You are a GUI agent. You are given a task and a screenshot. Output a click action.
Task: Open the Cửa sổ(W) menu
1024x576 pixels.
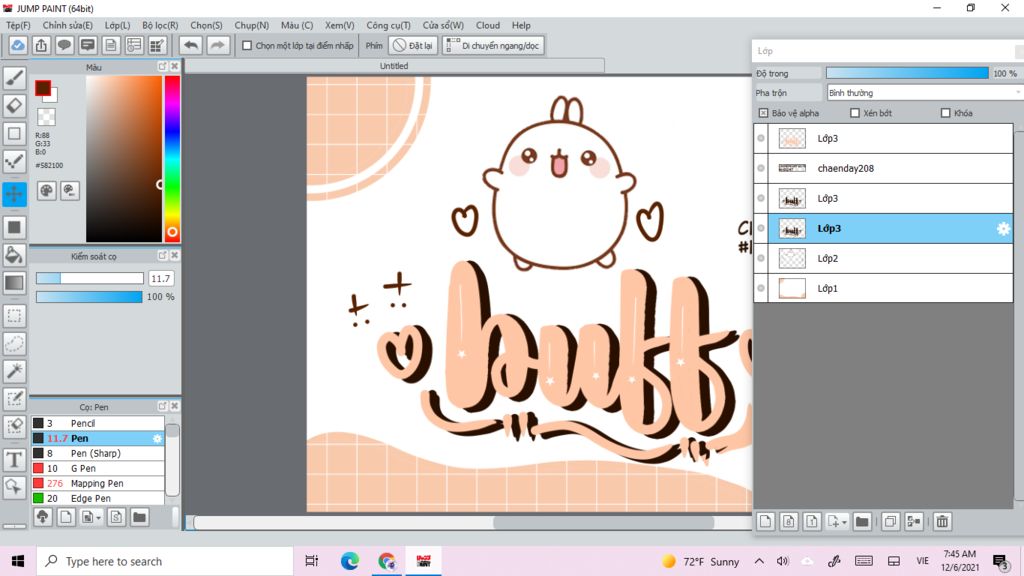pos(443,25)
